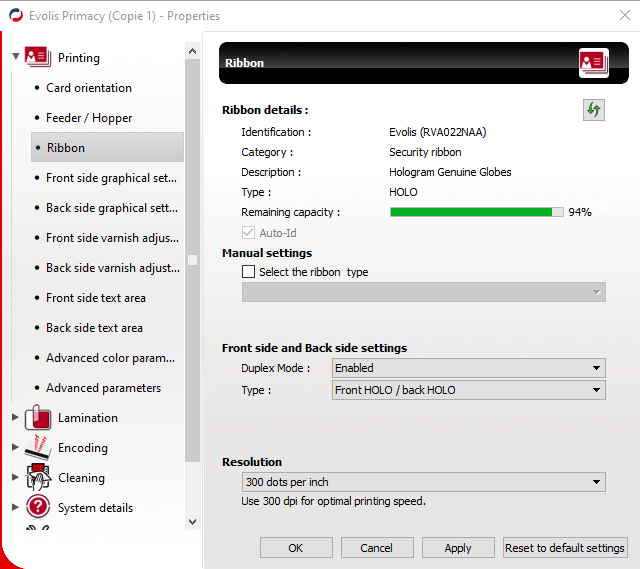Click the 94% capacity value
Viewport: 640px width, 569px height.
pyautogui.click(x=580, y=212)
